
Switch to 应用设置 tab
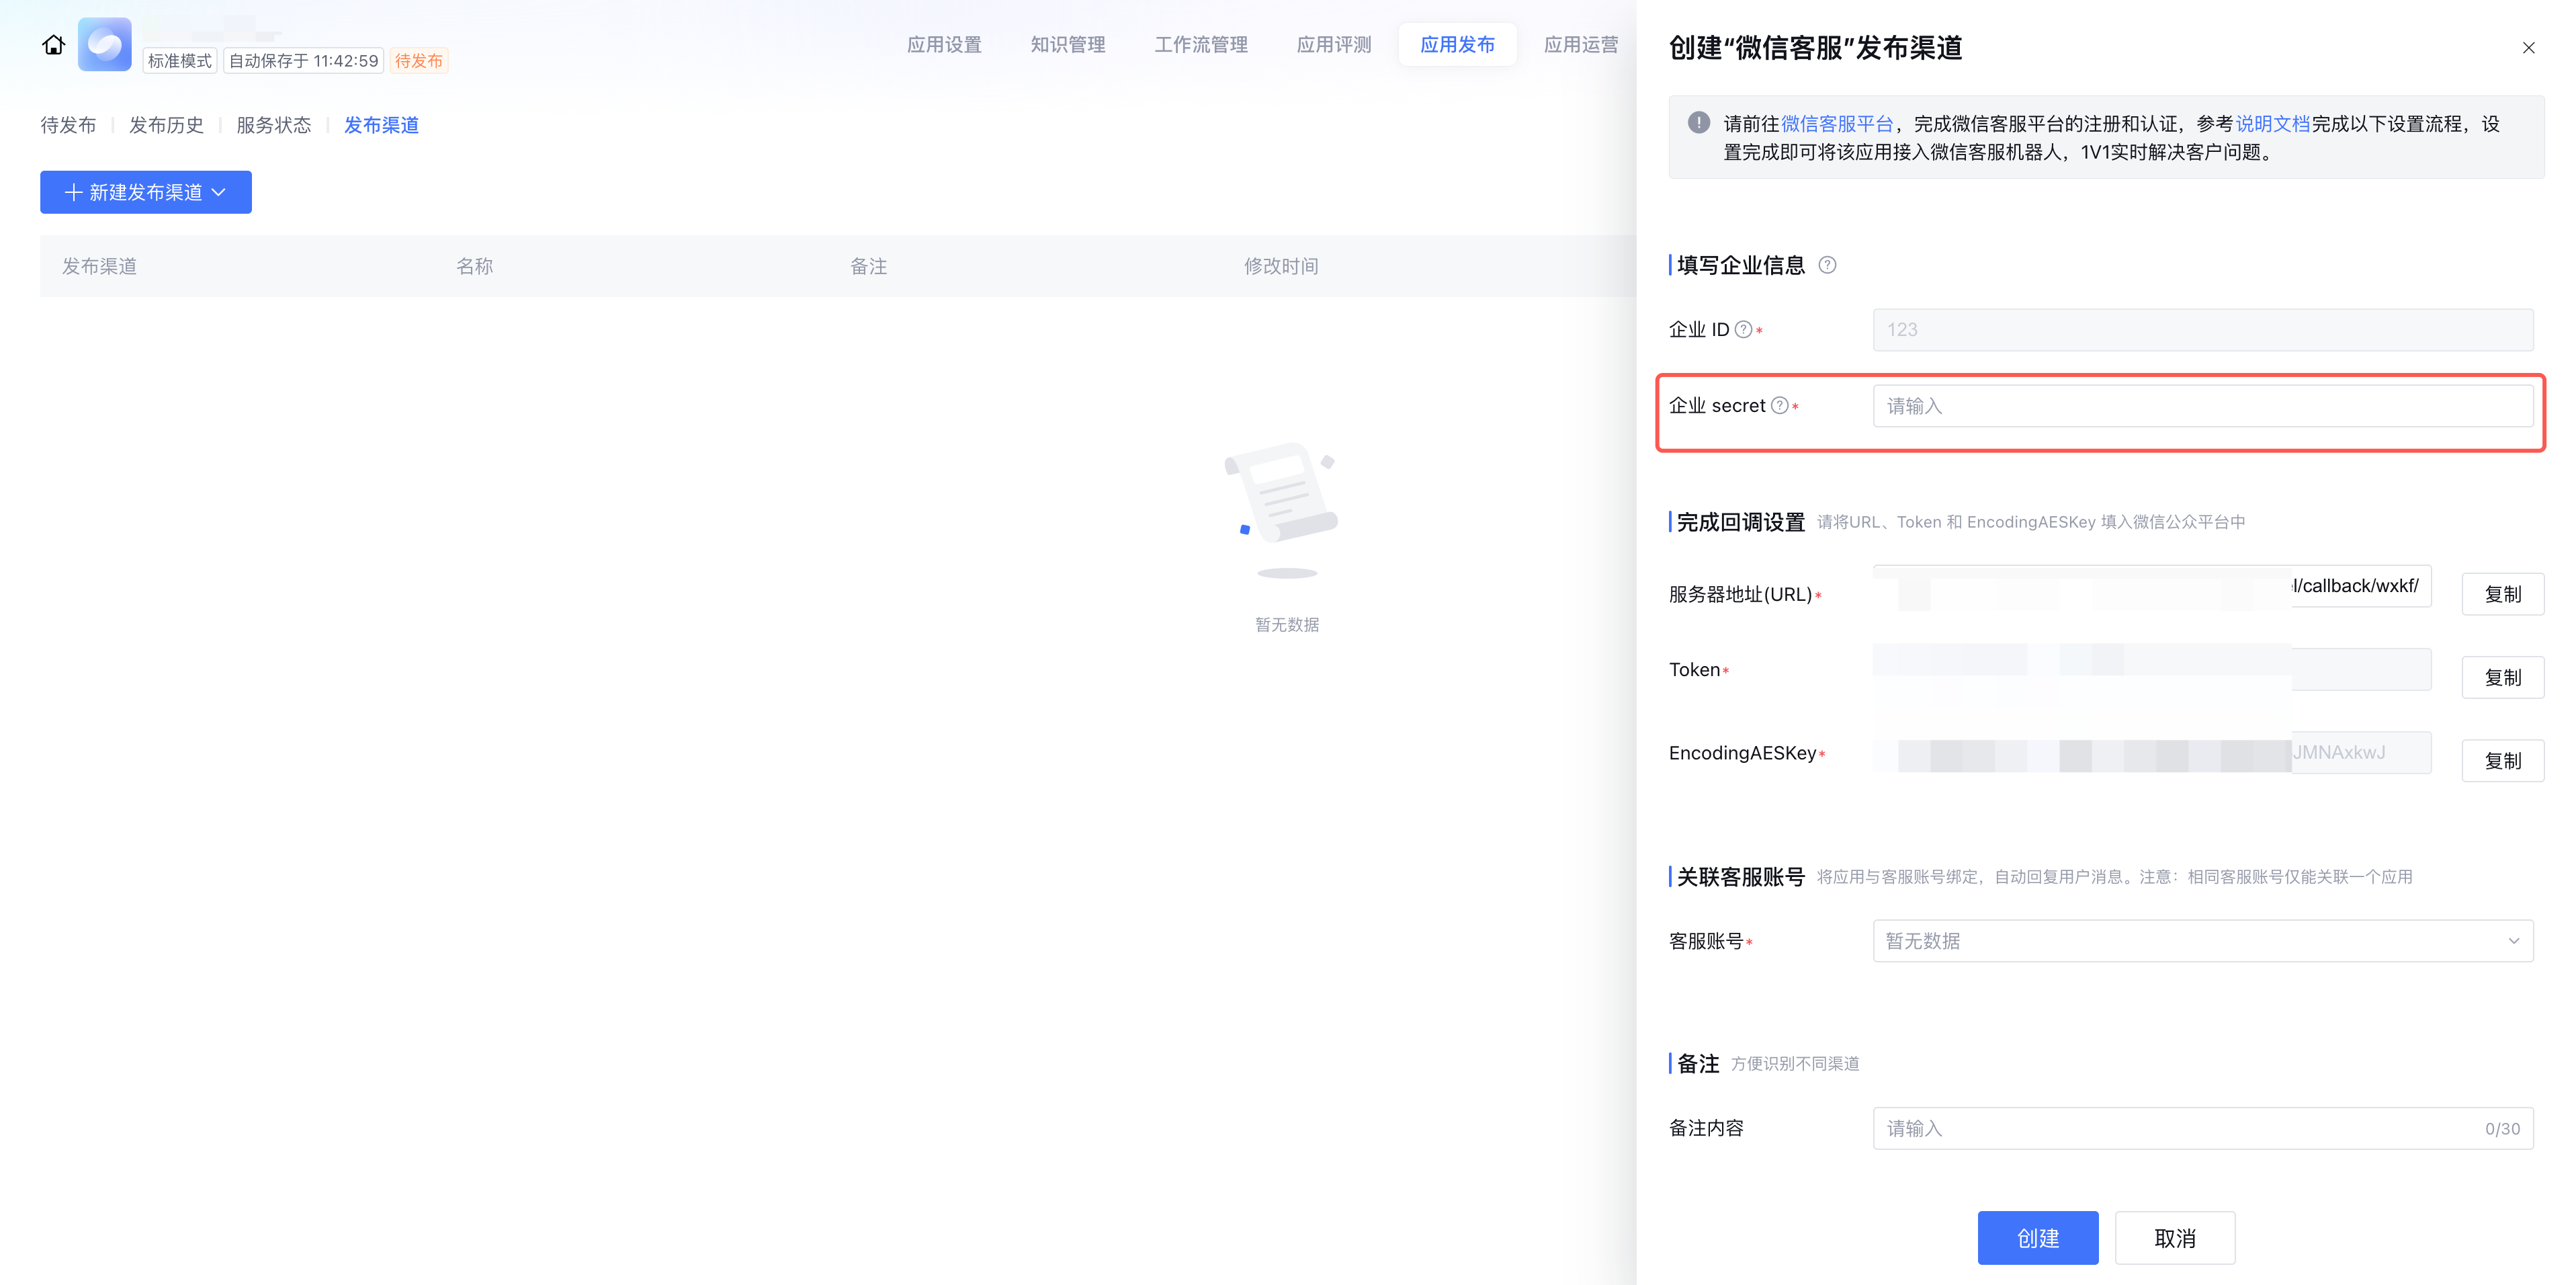pyautogui.click(x=943, y=45)
